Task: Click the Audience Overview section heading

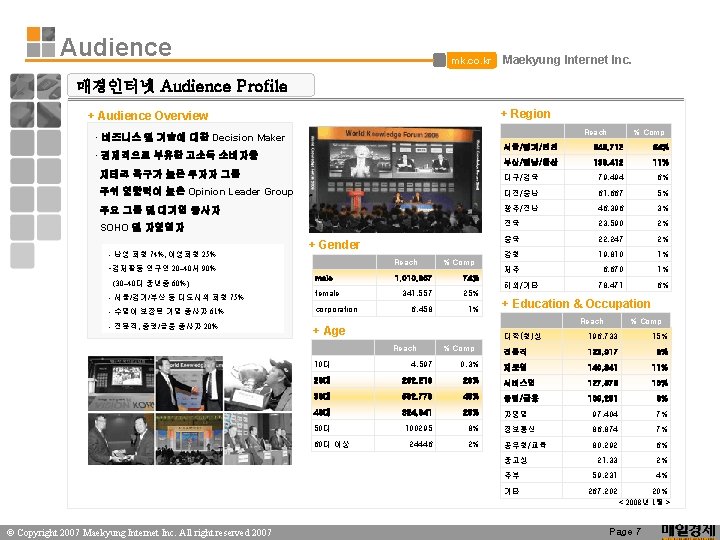Action: (x=148, y=115)
